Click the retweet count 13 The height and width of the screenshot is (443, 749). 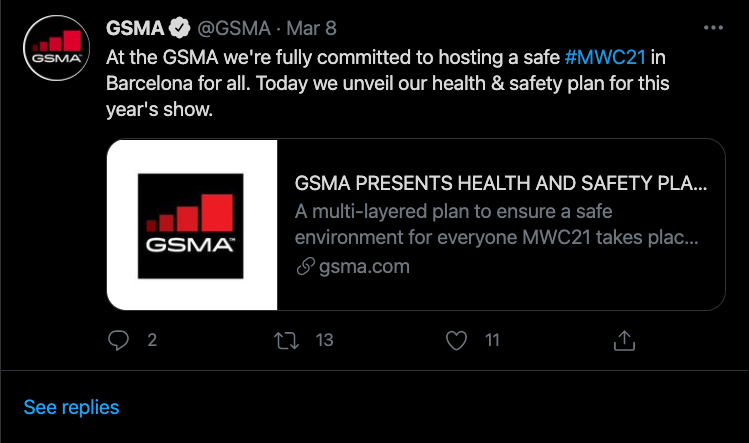click(x=324, y=340)
